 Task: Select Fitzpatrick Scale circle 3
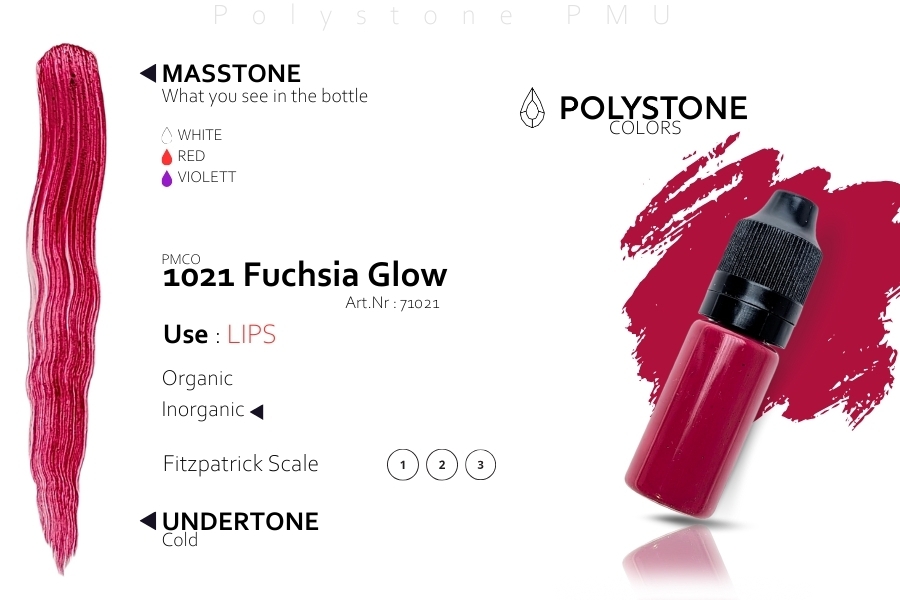480,464
